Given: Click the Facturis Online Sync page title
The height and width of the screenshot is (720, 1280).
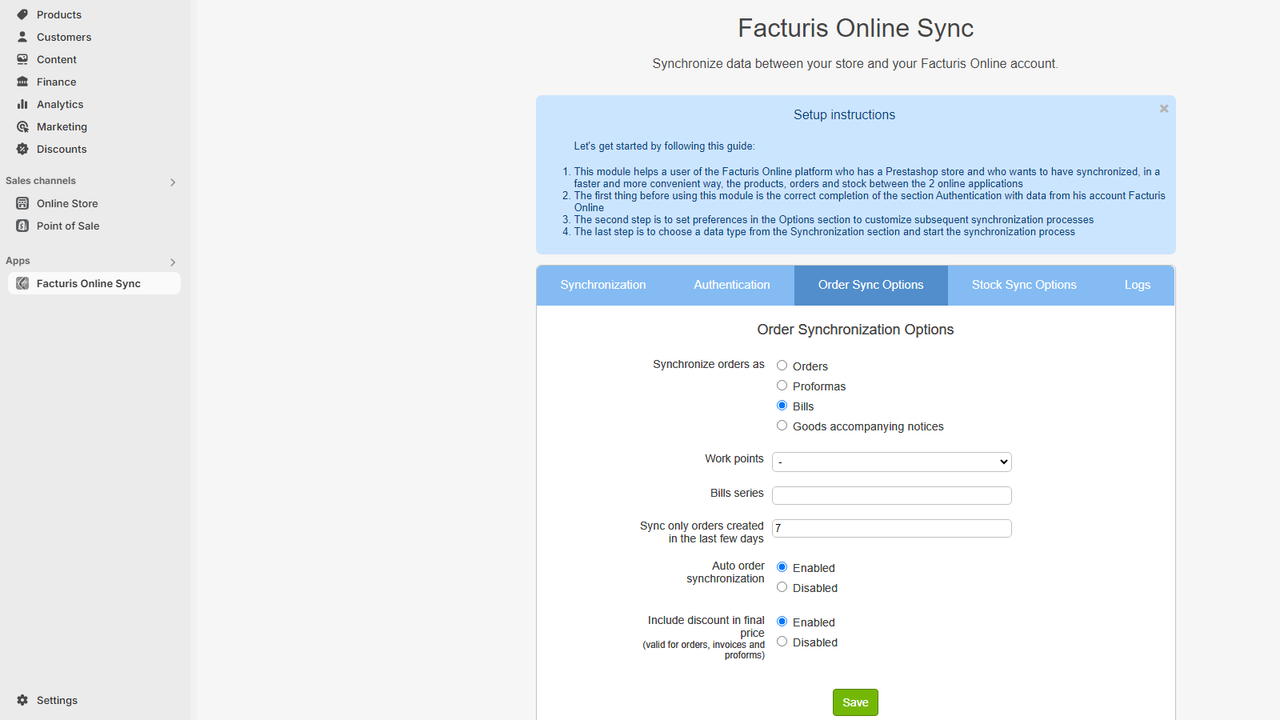Looking at the screenshot, I should tap(856, 28).
